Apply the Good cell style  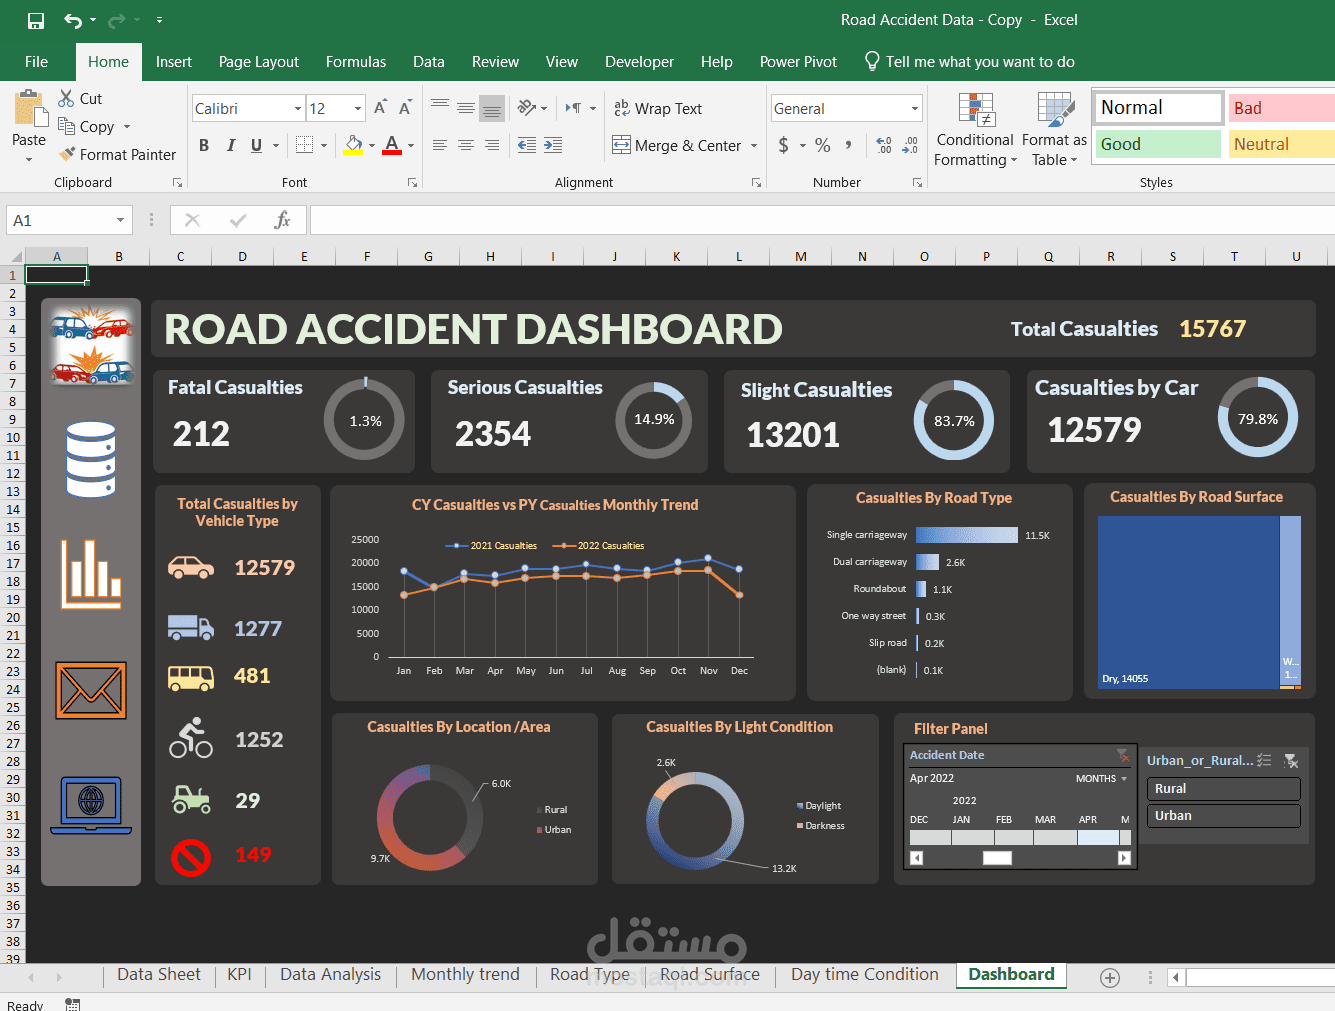coord(1156,144)
